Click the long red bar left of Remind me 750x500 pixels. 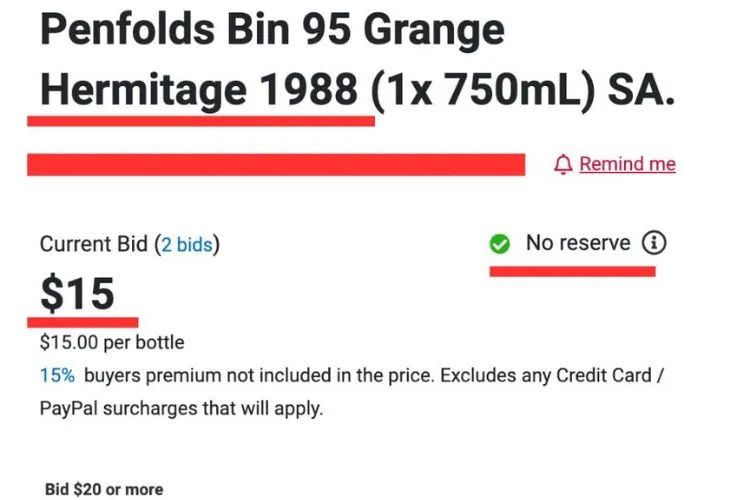[276, 165]
